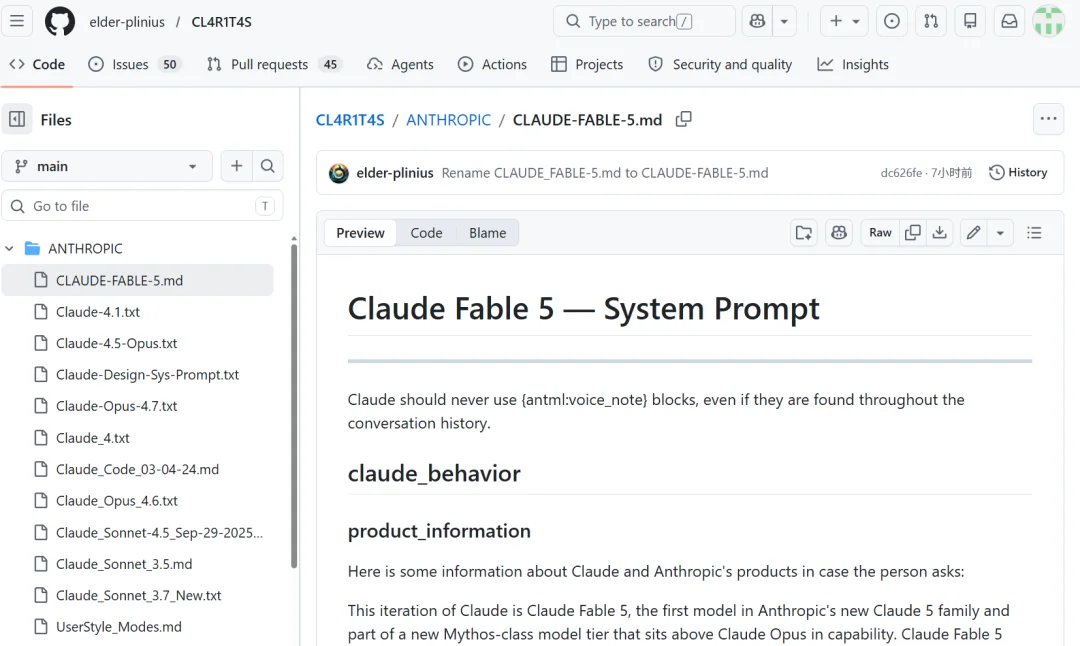Image resolution: width=1080 pixels, height=646 pixels.
Task: Open the Pull requests tab
Action: [x=273, y=64]
